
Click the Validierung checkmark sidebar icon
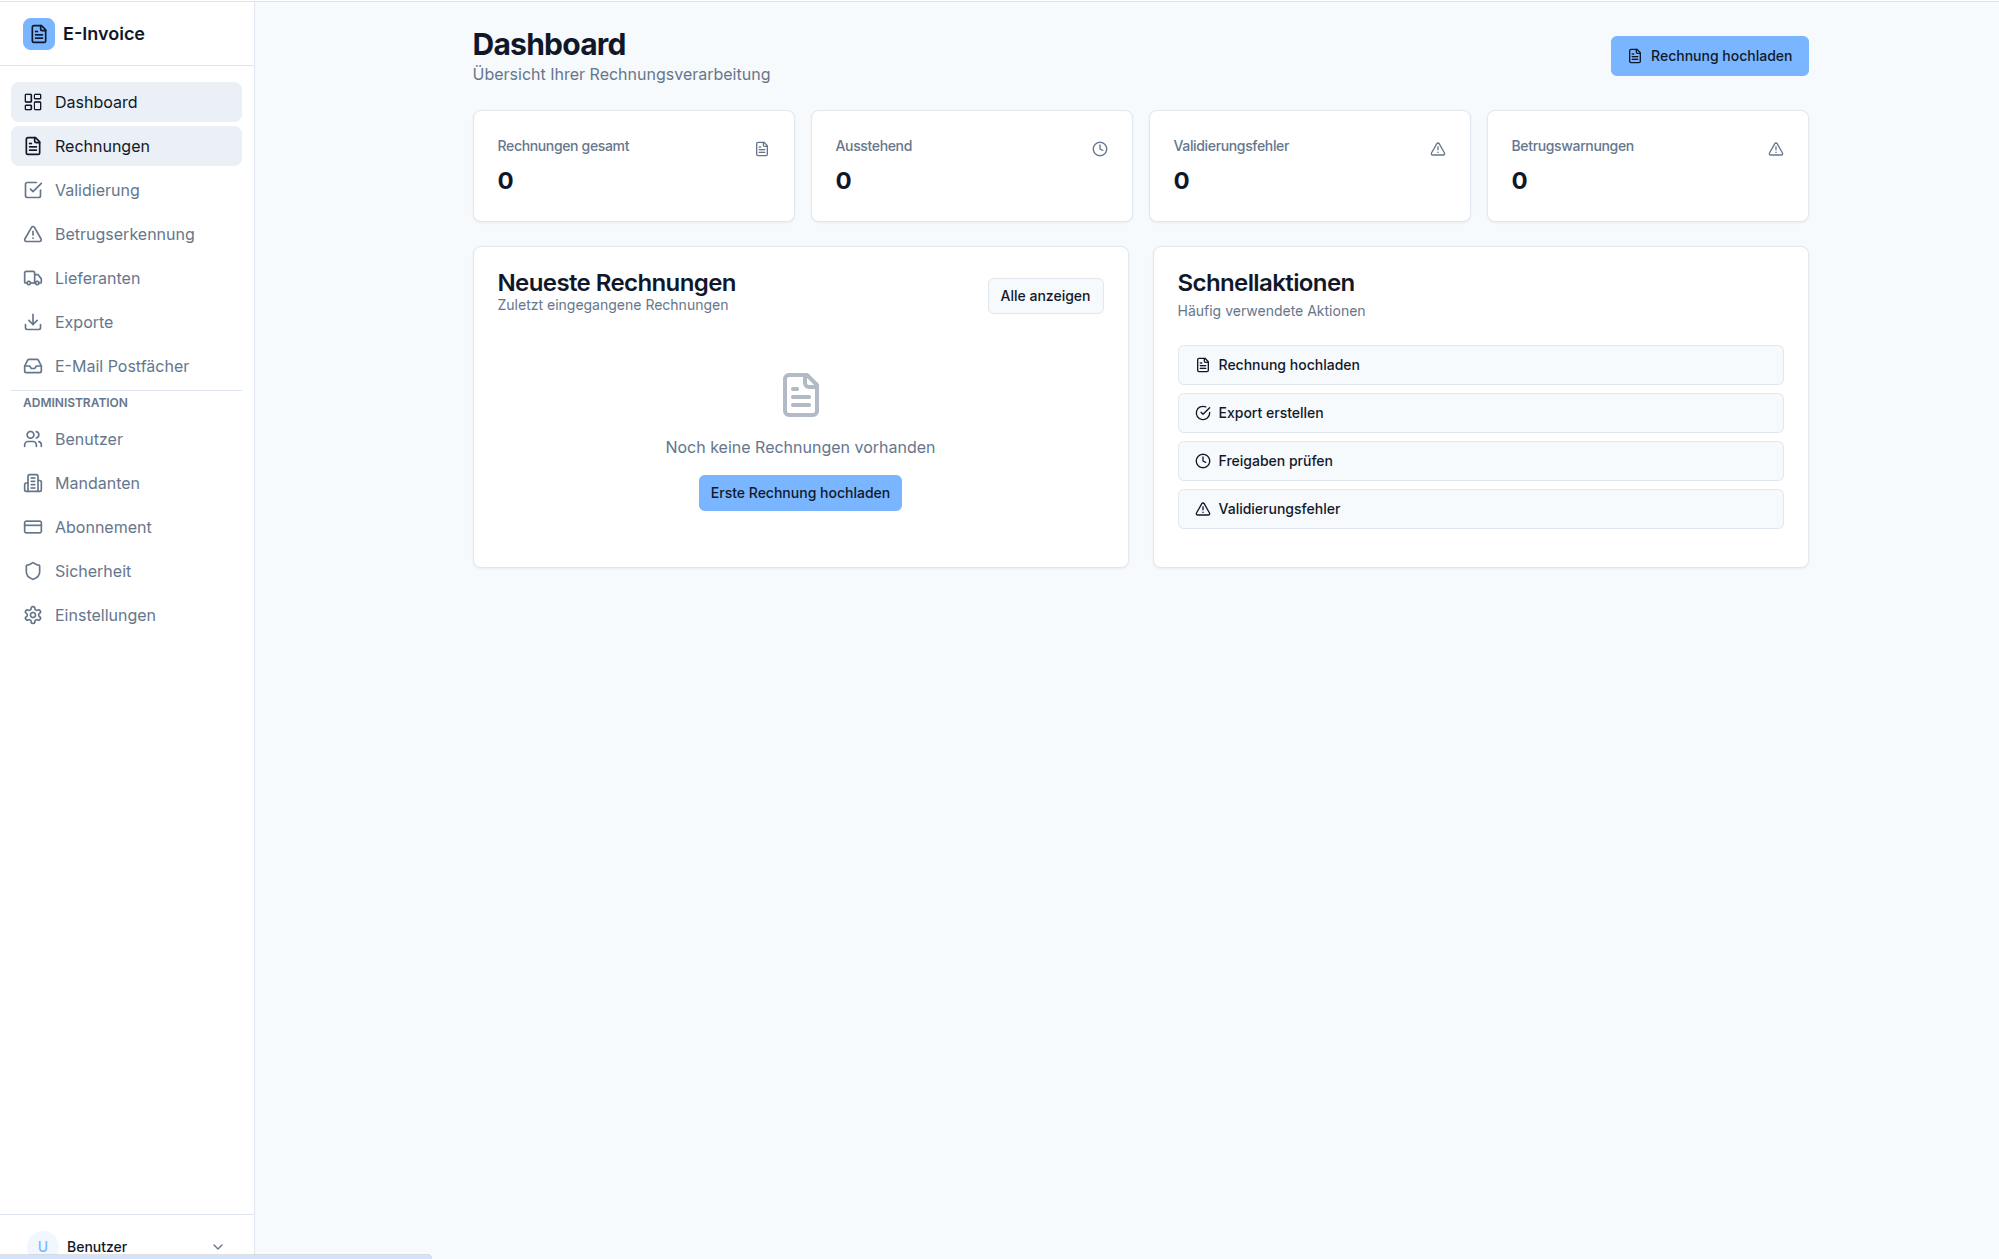click(33, 190)
